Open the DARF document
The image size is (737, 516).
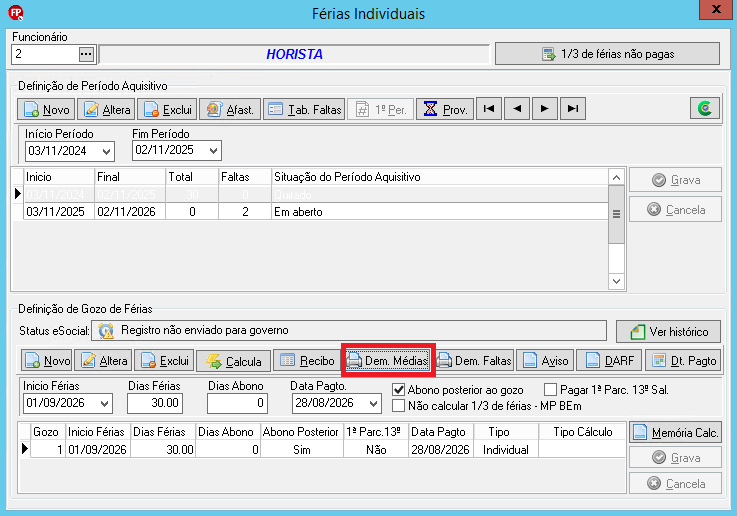pos(609,360)
